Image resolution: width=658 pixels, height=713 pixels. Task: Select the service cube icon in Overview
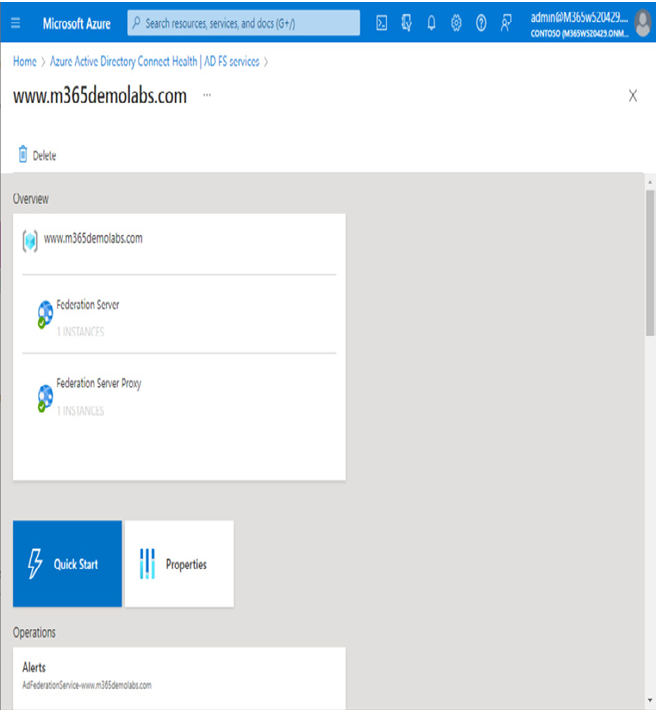point(30,241)
